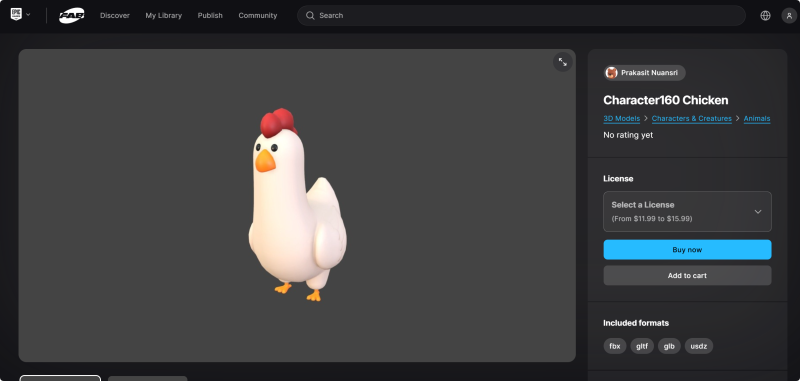The width and height of the screenshot is (800, 381).
Task: Click the Add to cart button
Action: 687,275
